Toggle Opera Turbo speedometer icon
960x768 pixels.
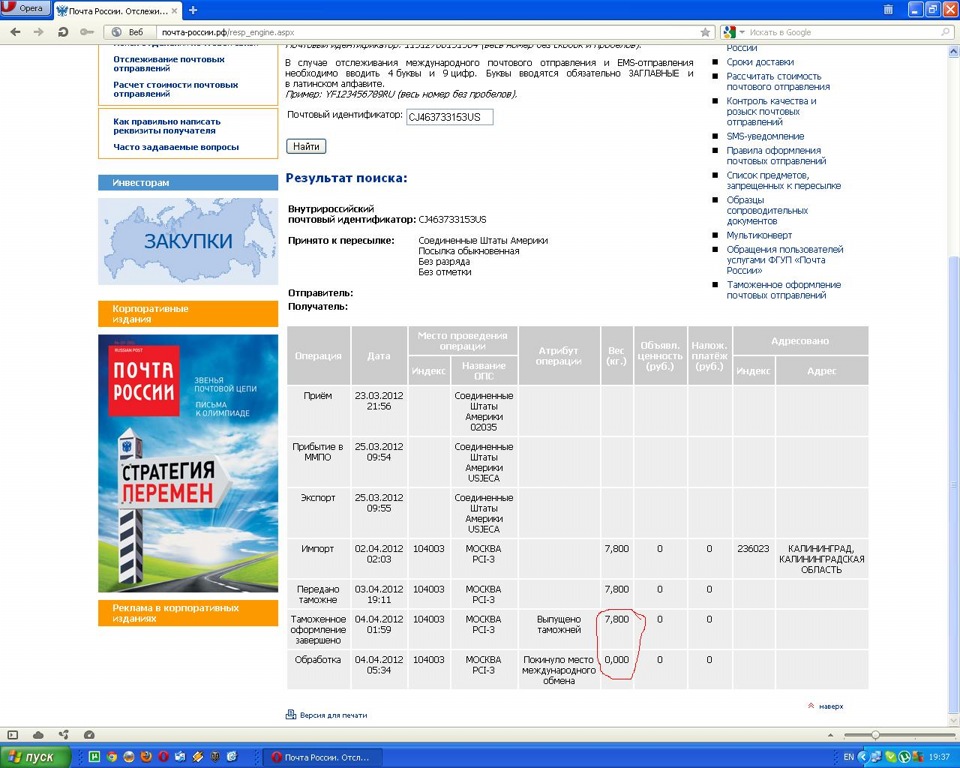pos(89,734)
